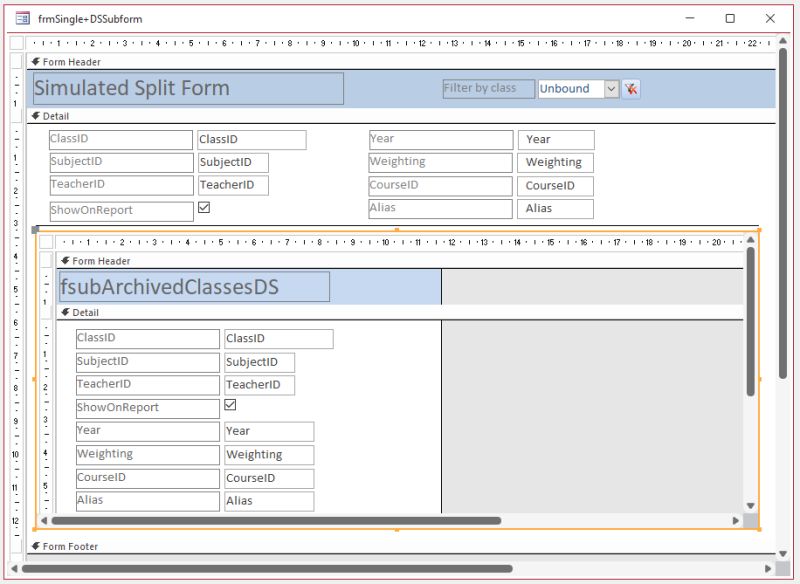Toggle the ShowOnReport checkbox in the subform

click(x=230, y=407)
